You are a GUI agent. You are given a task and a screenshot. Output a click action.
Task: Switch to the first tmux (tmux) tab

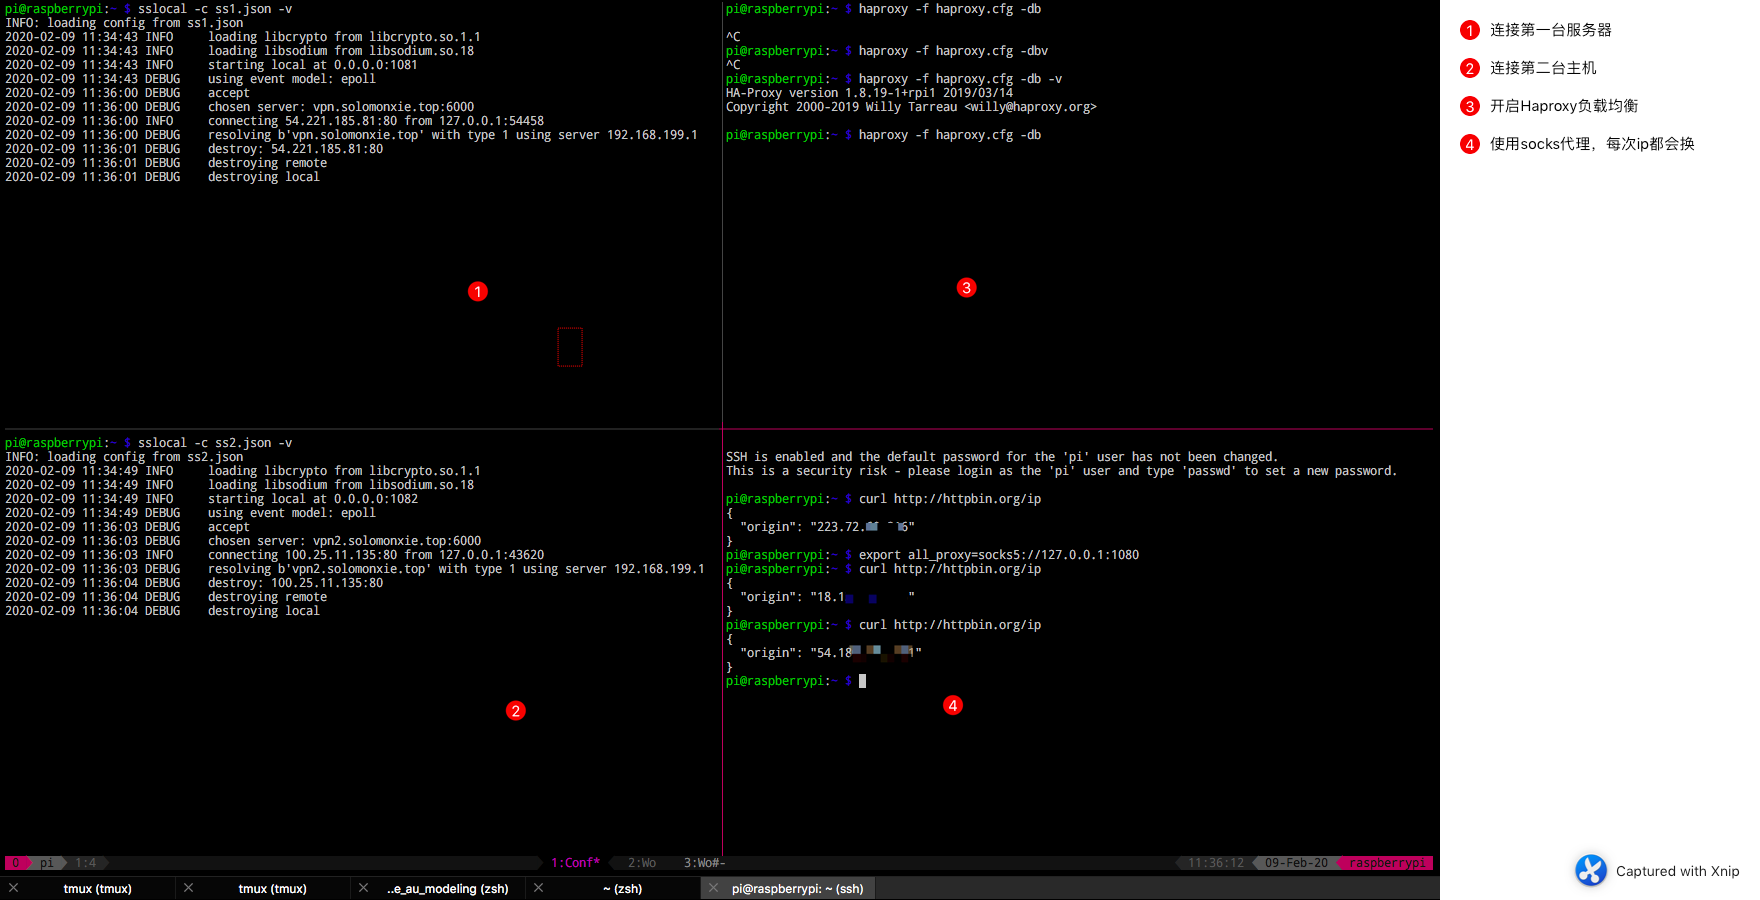click(97, 888)
